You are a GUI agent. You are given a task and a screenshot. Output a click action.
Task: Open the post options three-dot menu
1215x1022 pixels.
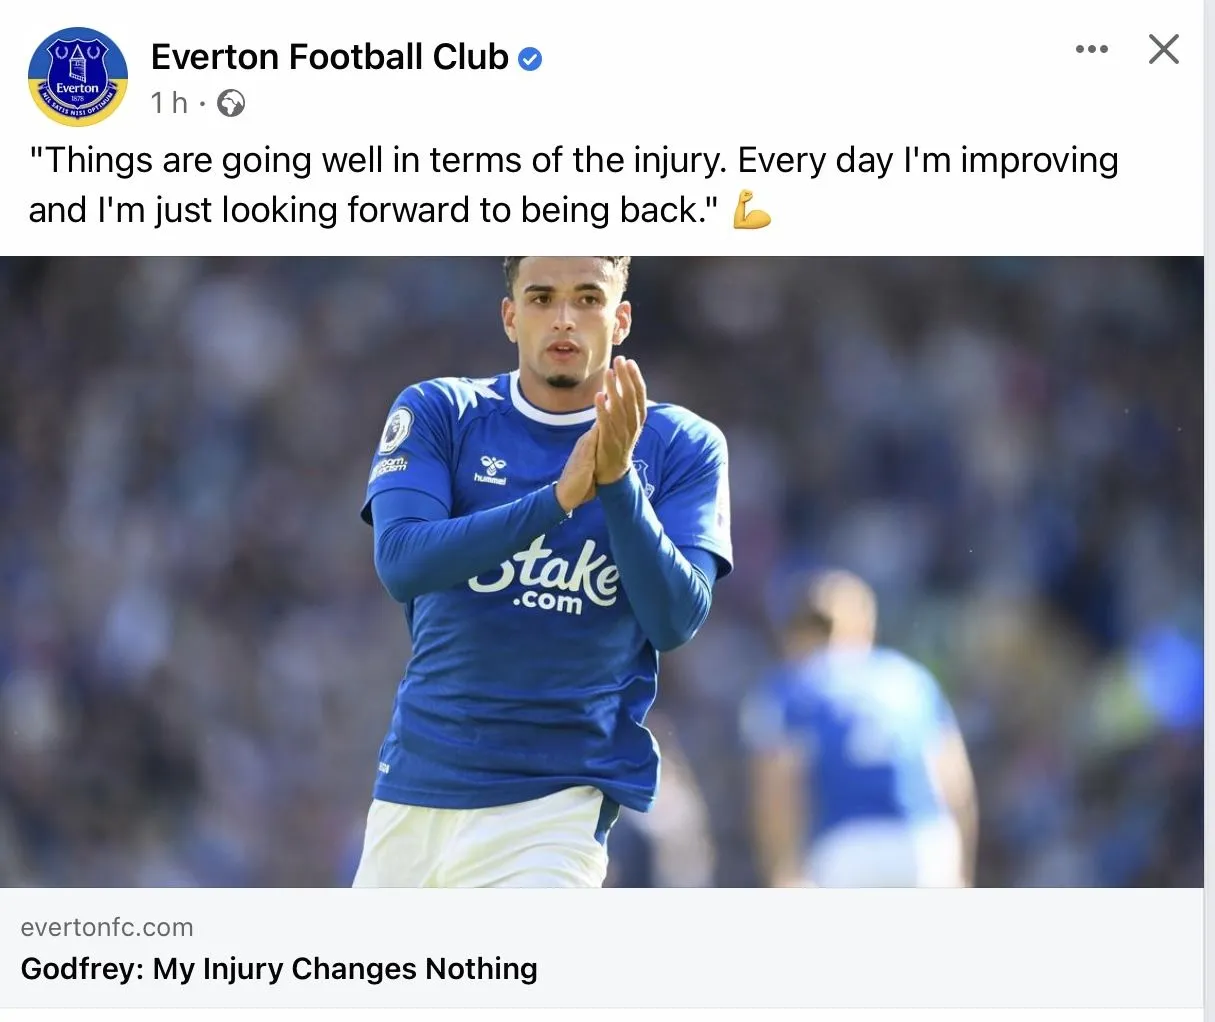coord(1091,49)
